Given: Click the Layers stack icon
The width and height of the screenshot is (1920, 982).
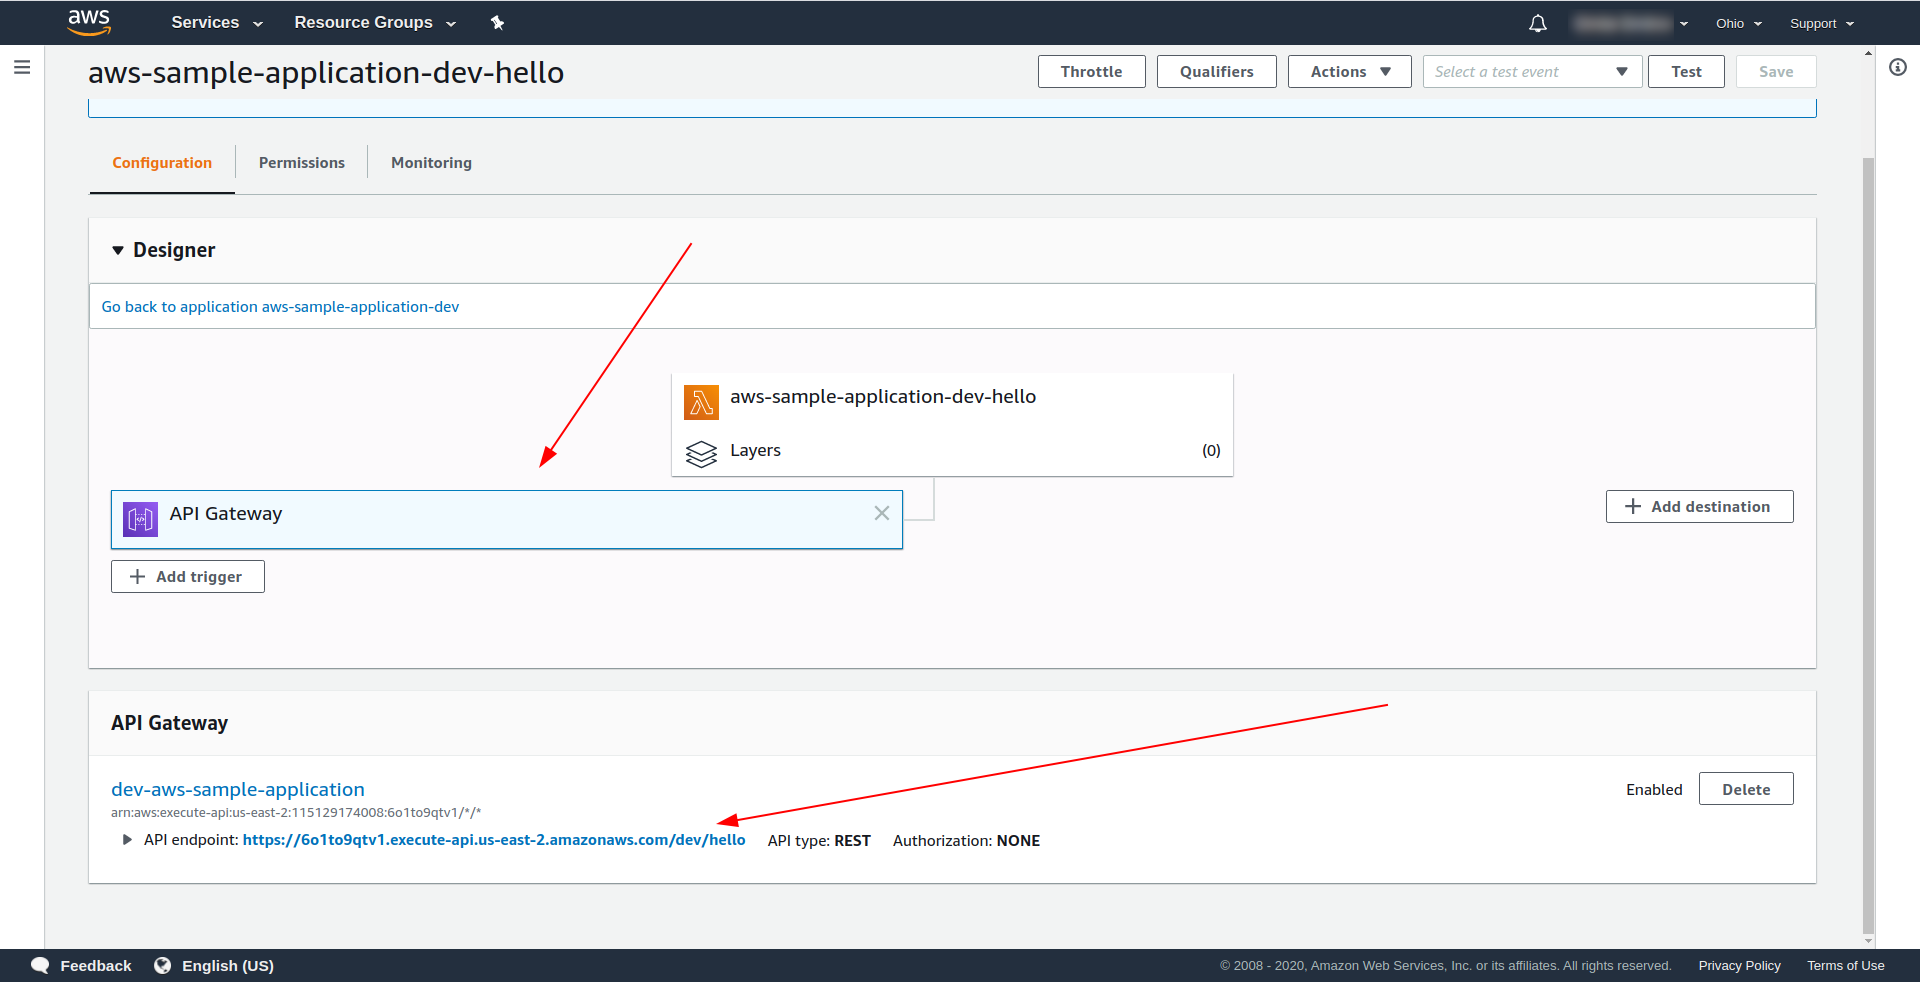Looking at the screenshot, I should click(701, 454).
